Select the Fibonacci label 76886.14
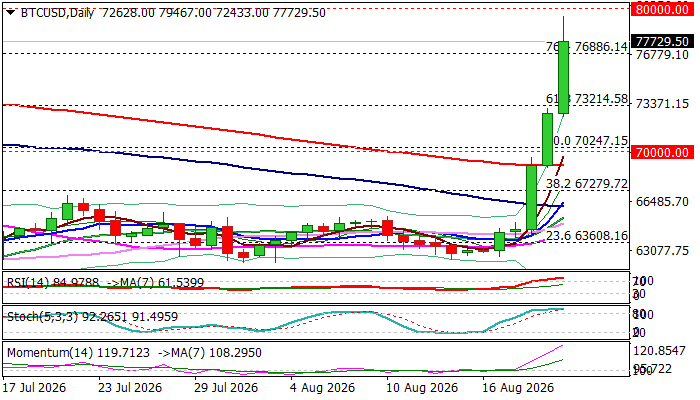 (x=601, y=47)
